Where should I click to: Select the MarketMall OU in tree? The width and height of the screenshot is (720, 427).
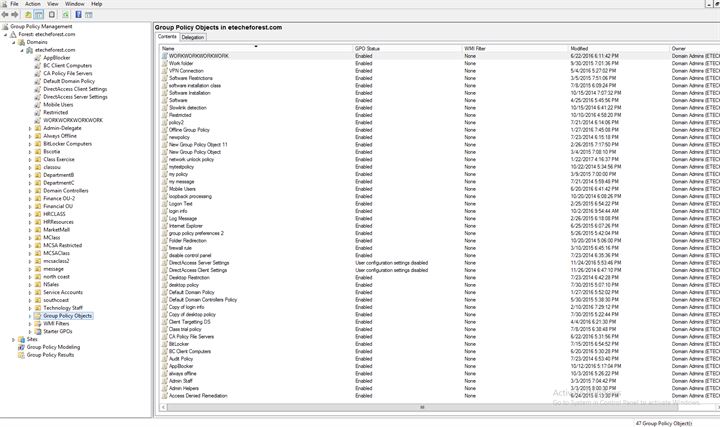(x=56, y=230)
